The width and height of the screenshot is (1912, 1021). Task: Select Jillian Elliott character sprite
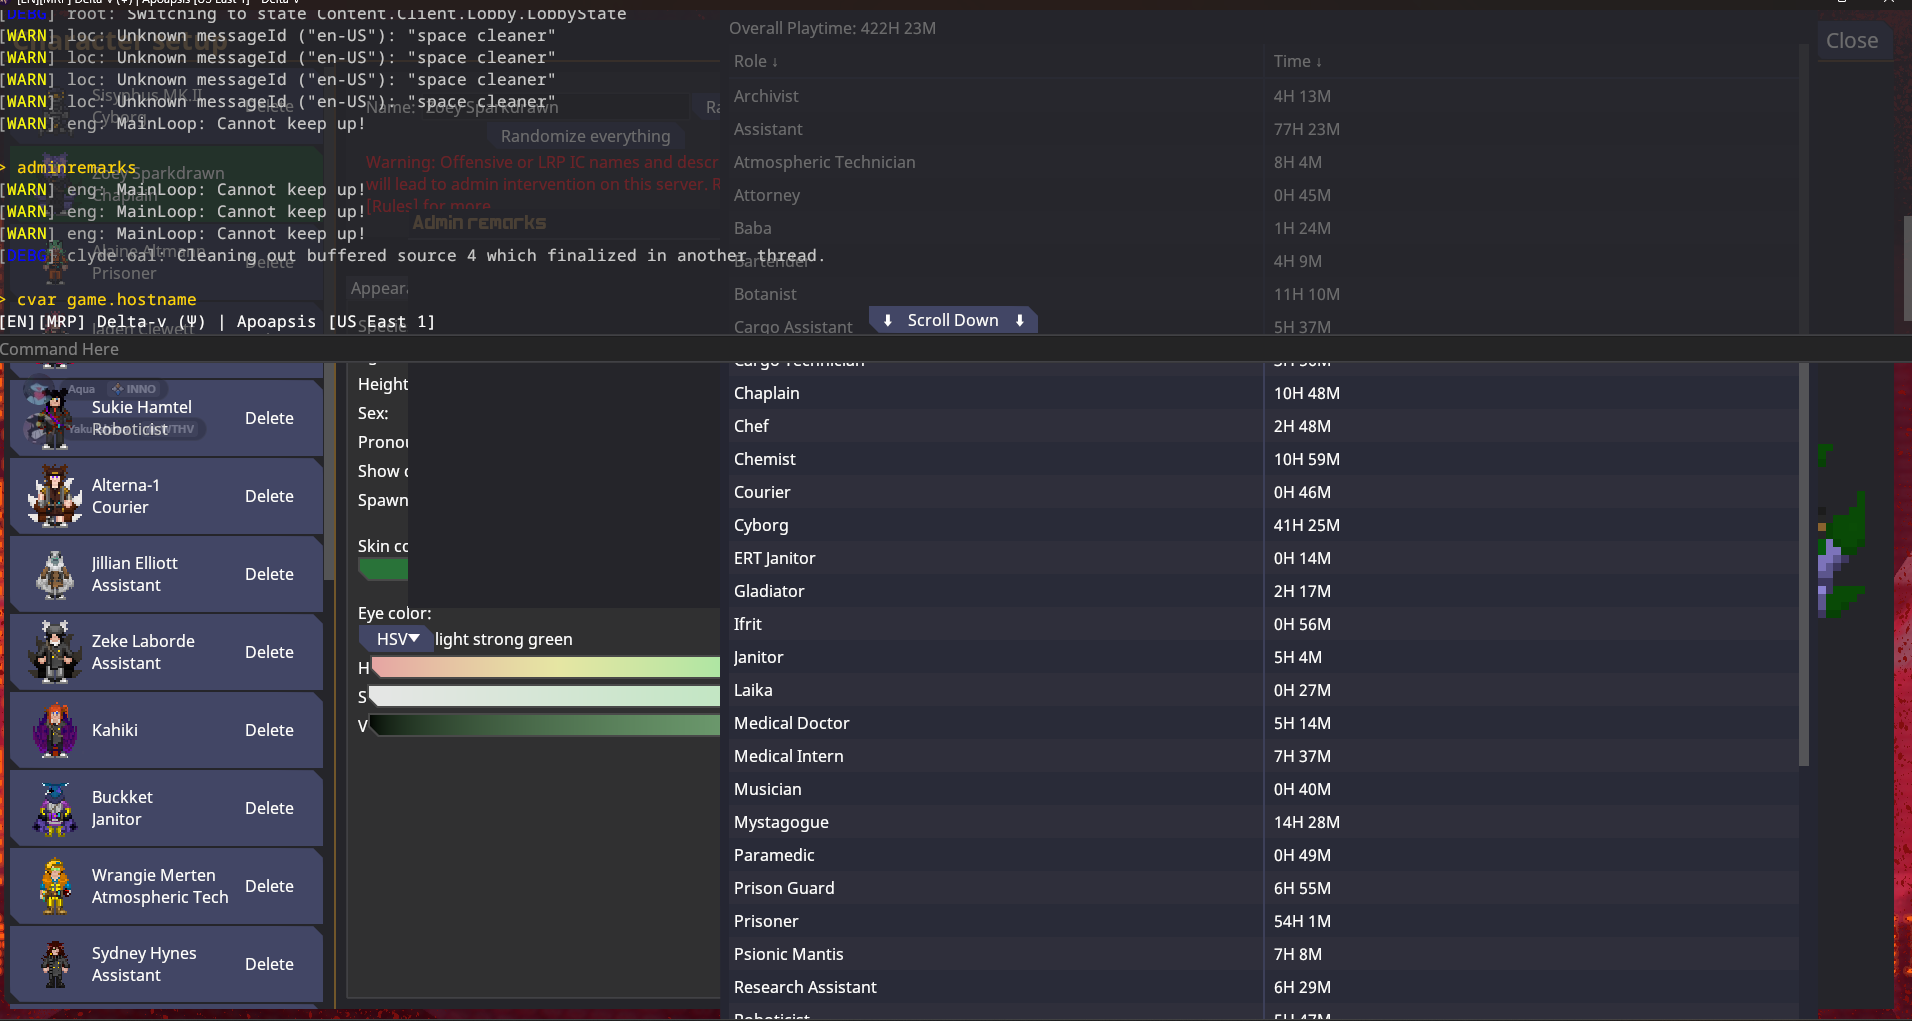[54, 574]
